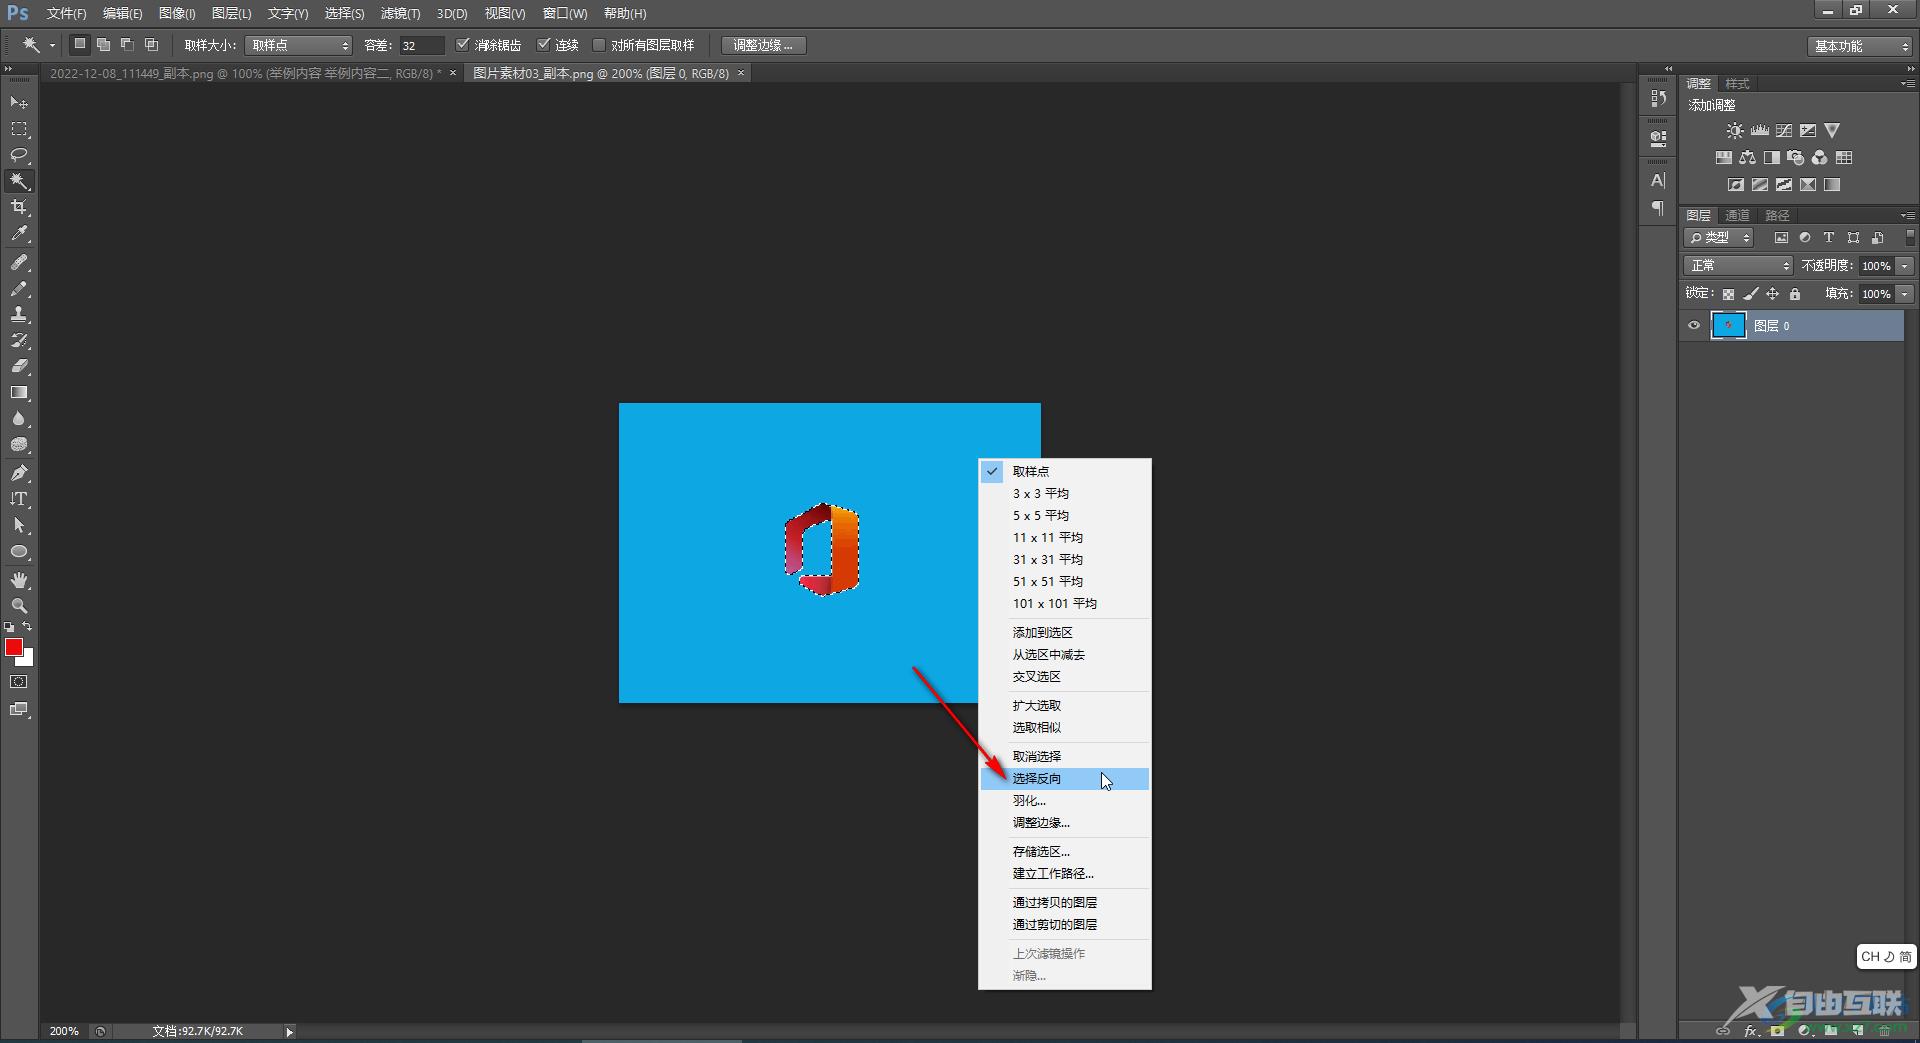
Task: Add a Curves adjustment
Action: click(1784, 131)
